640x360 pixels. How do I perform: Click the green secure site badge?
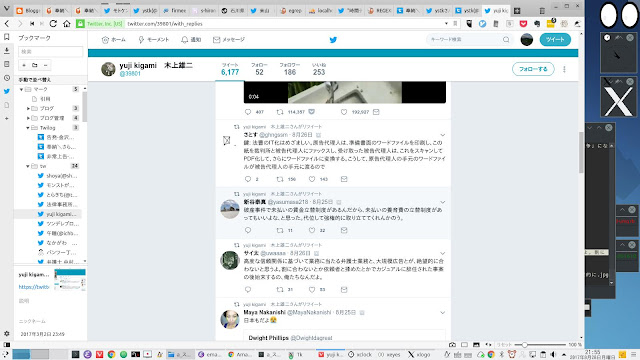coord(99,24)
